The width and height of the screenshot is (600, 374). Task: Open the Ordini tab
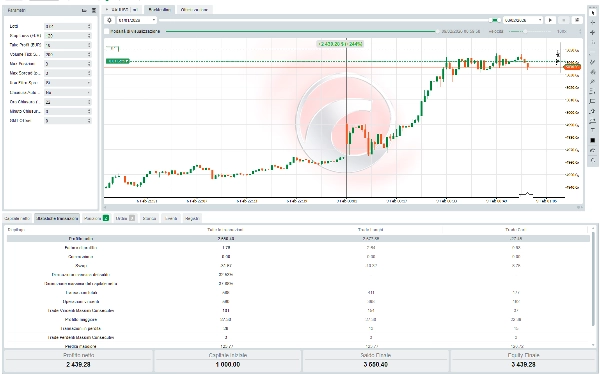pyautogui.click(x=125, y=218)
